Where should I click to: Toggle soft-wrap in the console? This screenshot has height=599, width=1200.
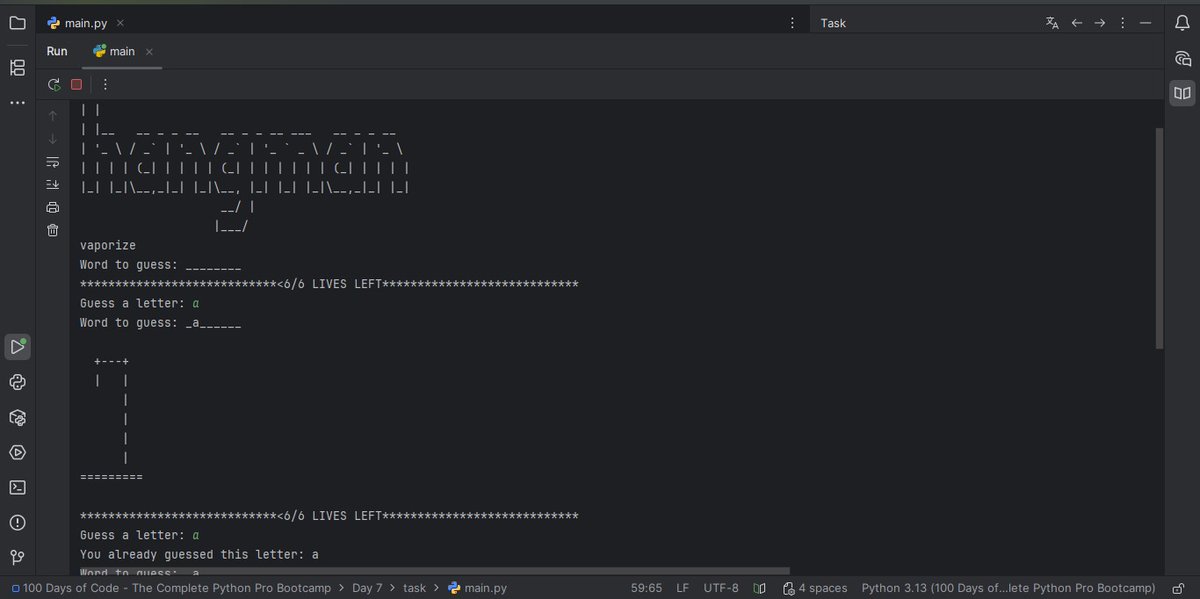pyautogui.click(x=53, y=161)
